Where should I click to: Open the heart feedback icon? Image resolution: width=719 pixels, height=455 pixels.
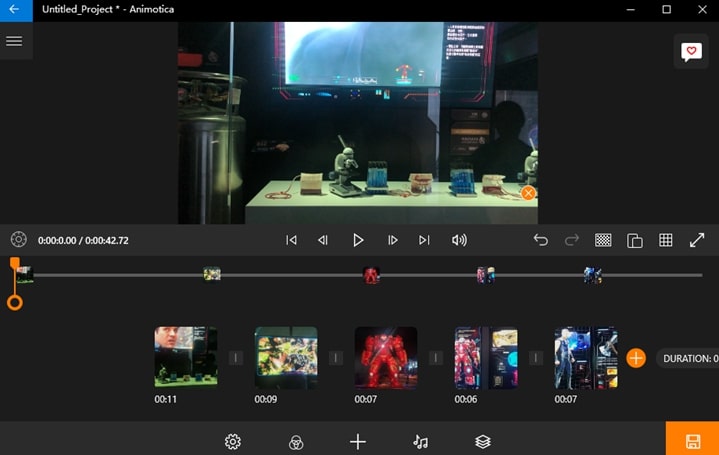click(690, 52)
